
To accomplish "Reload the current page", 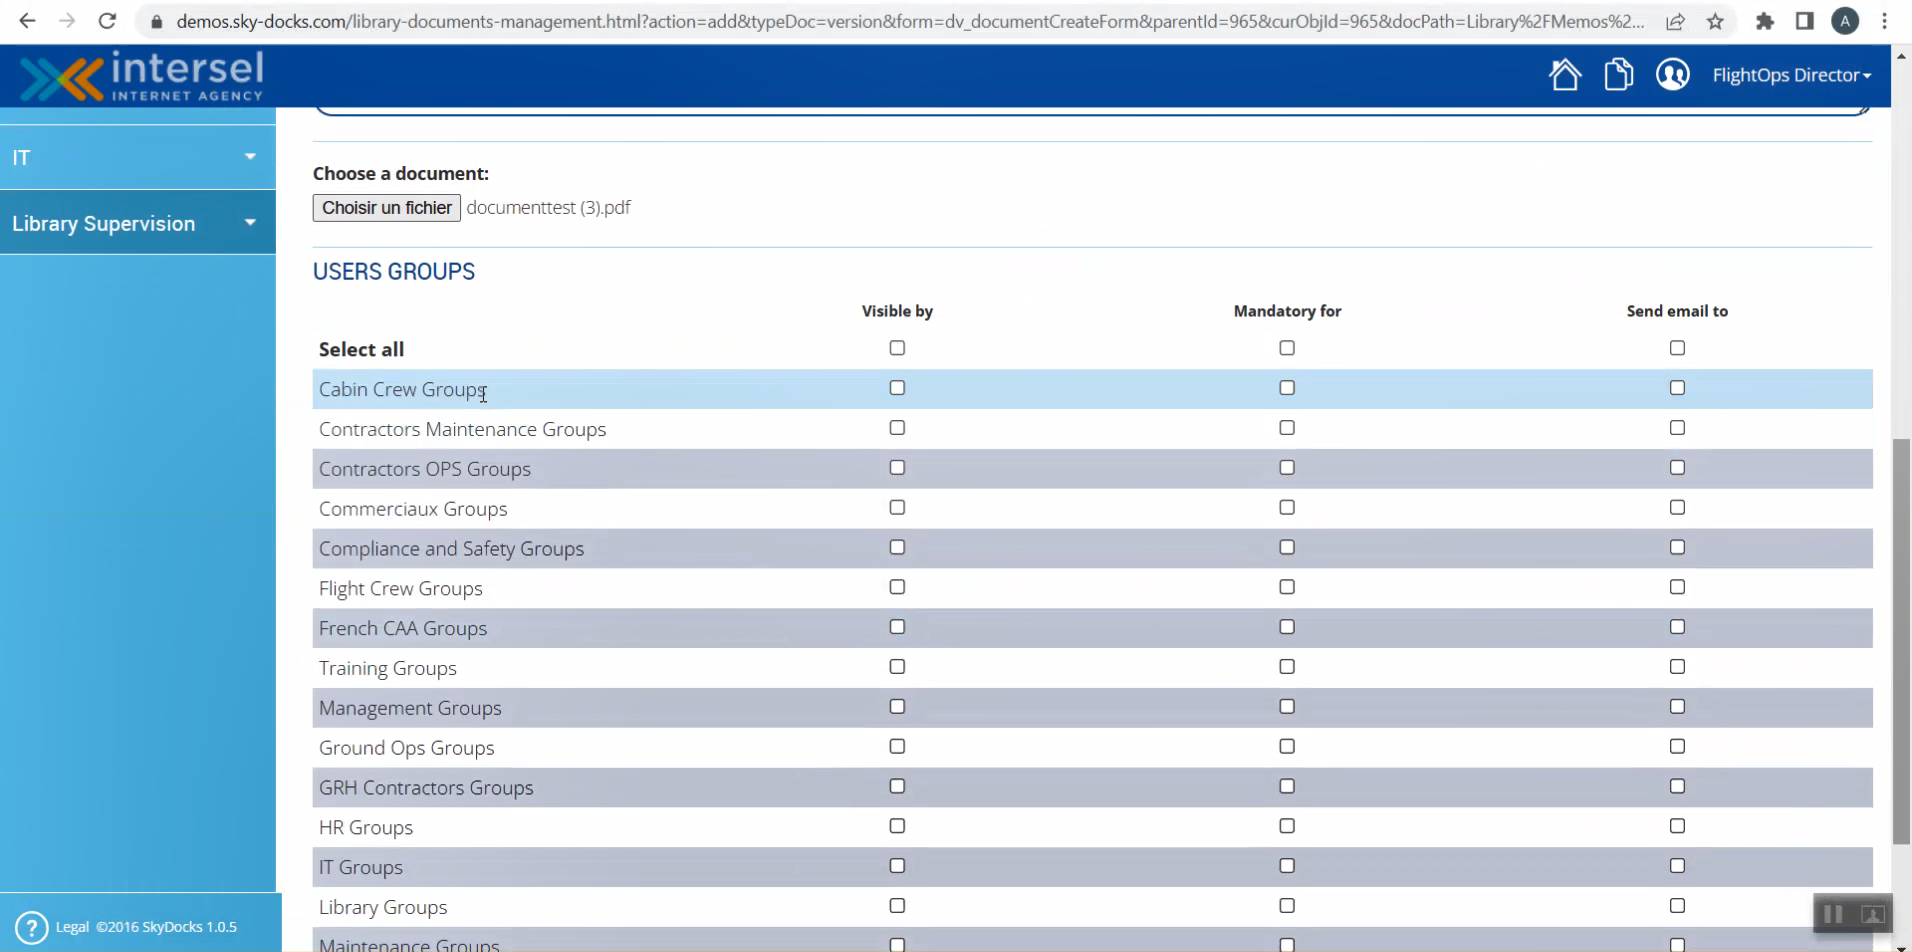I will click(107, 21).
